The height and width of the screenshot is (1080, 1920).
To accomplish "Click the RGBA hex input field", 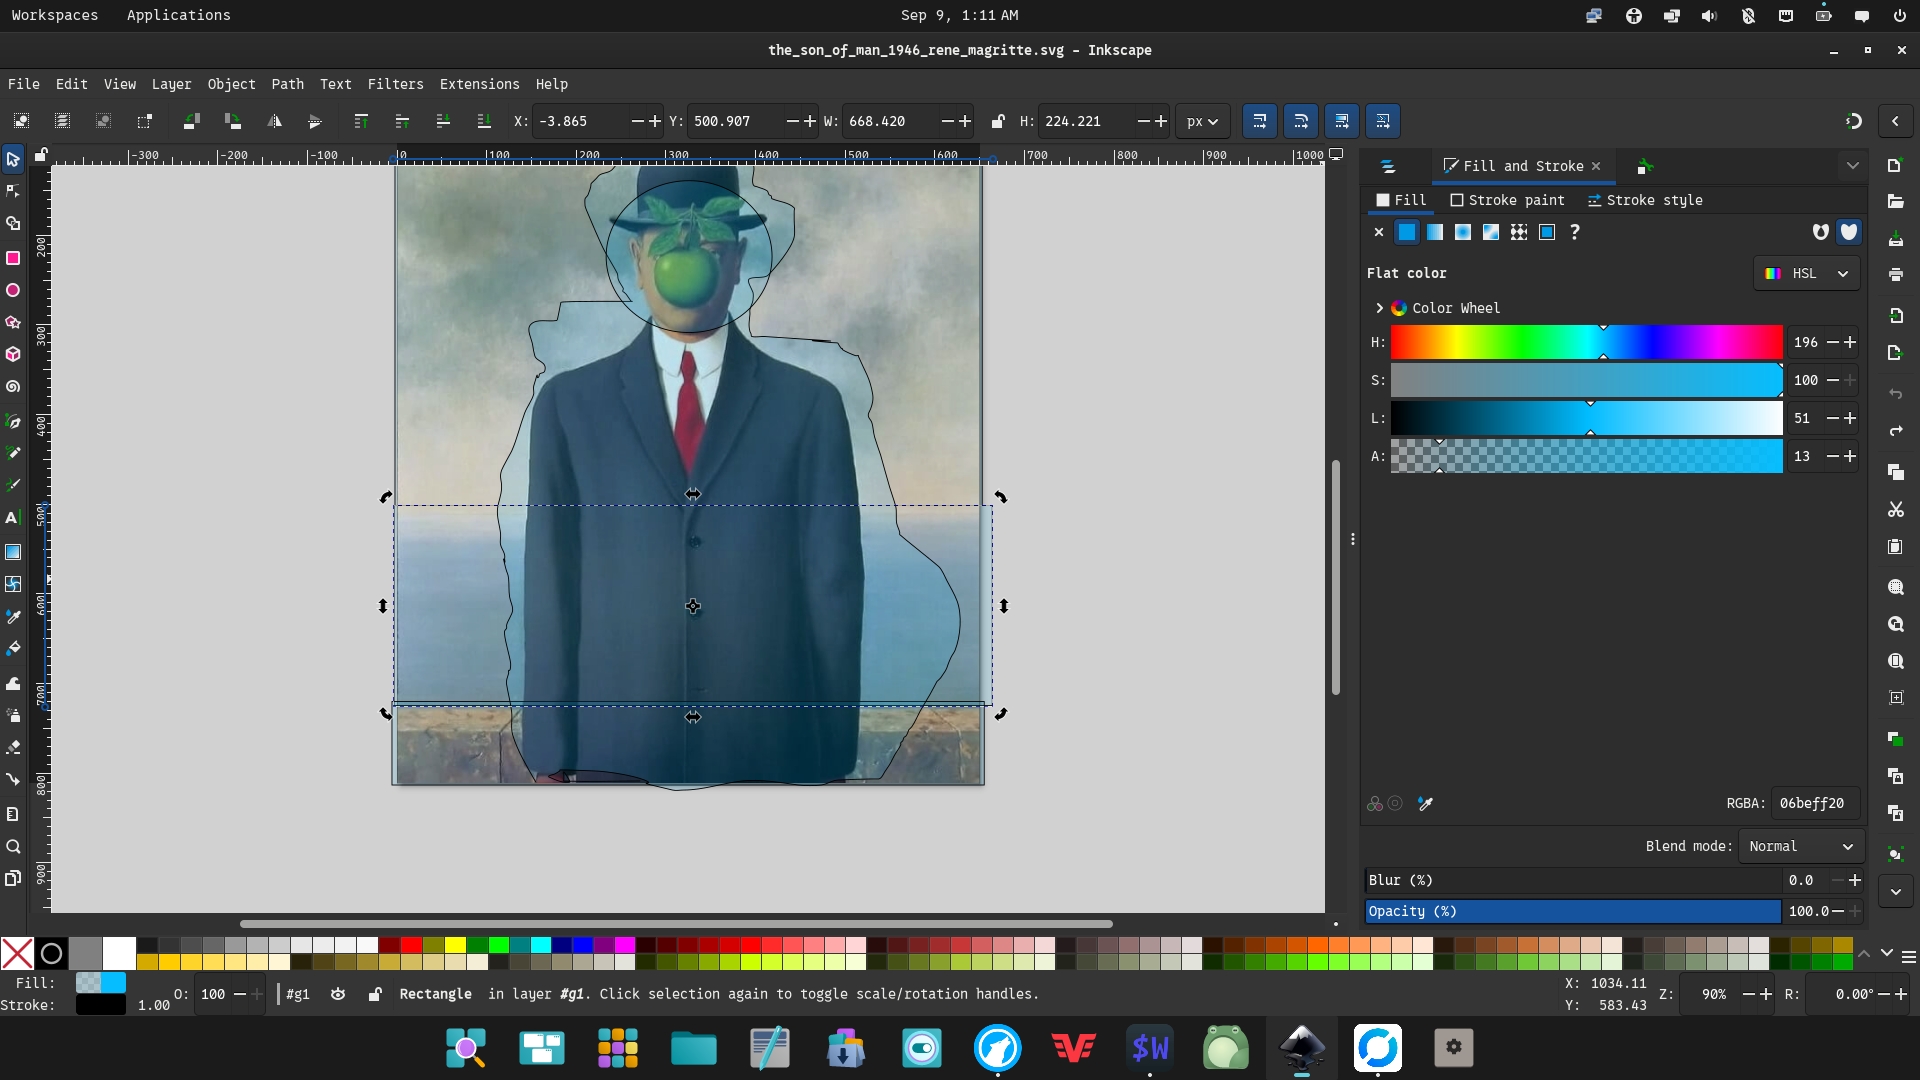I will pyautogui.click(x=1815, y=803).
